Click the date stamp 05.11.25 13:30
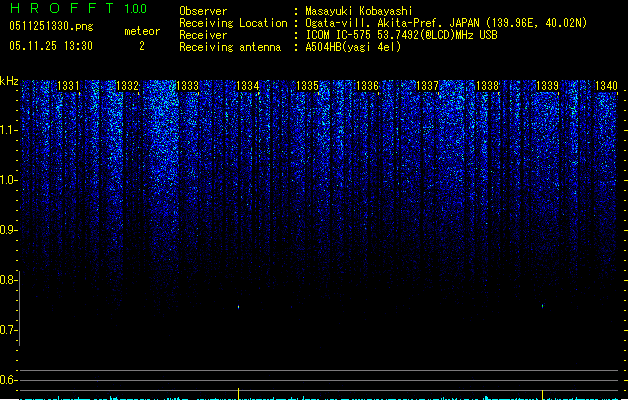Viewport: 629px width, 400px height. (51, 46)
